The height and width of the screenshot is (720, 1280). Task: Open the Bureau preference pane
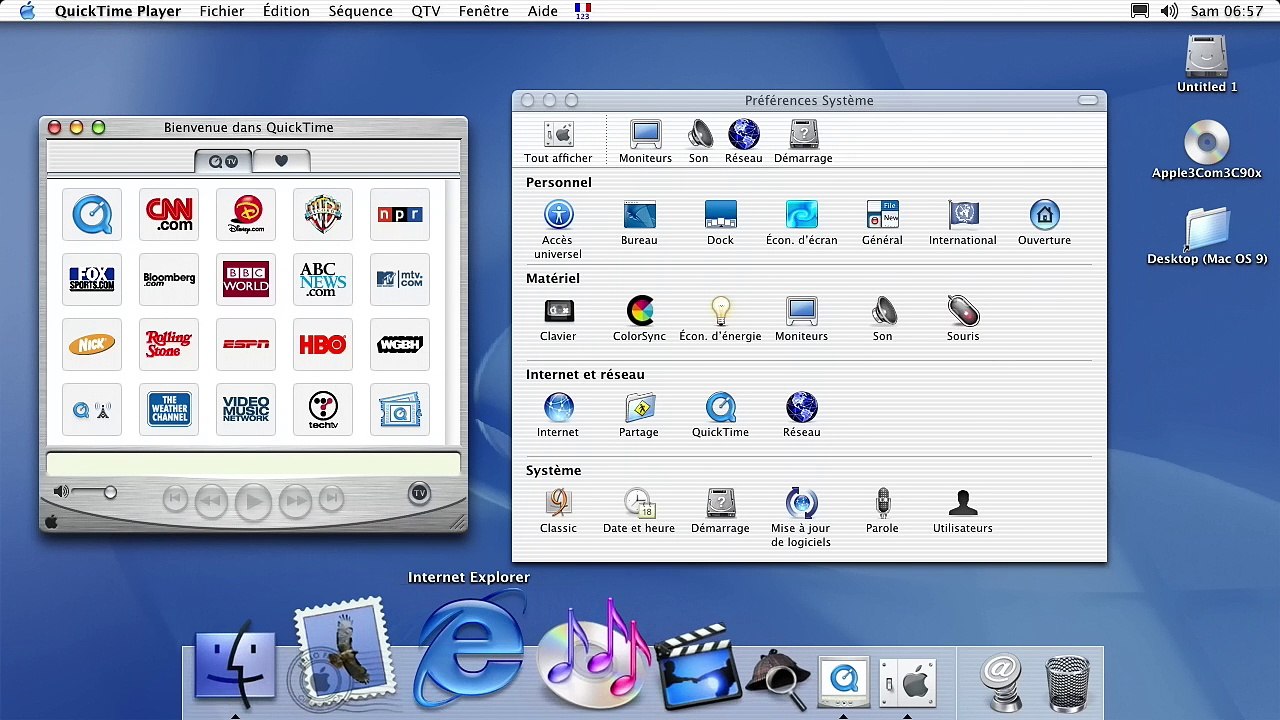tap(639, 222)
